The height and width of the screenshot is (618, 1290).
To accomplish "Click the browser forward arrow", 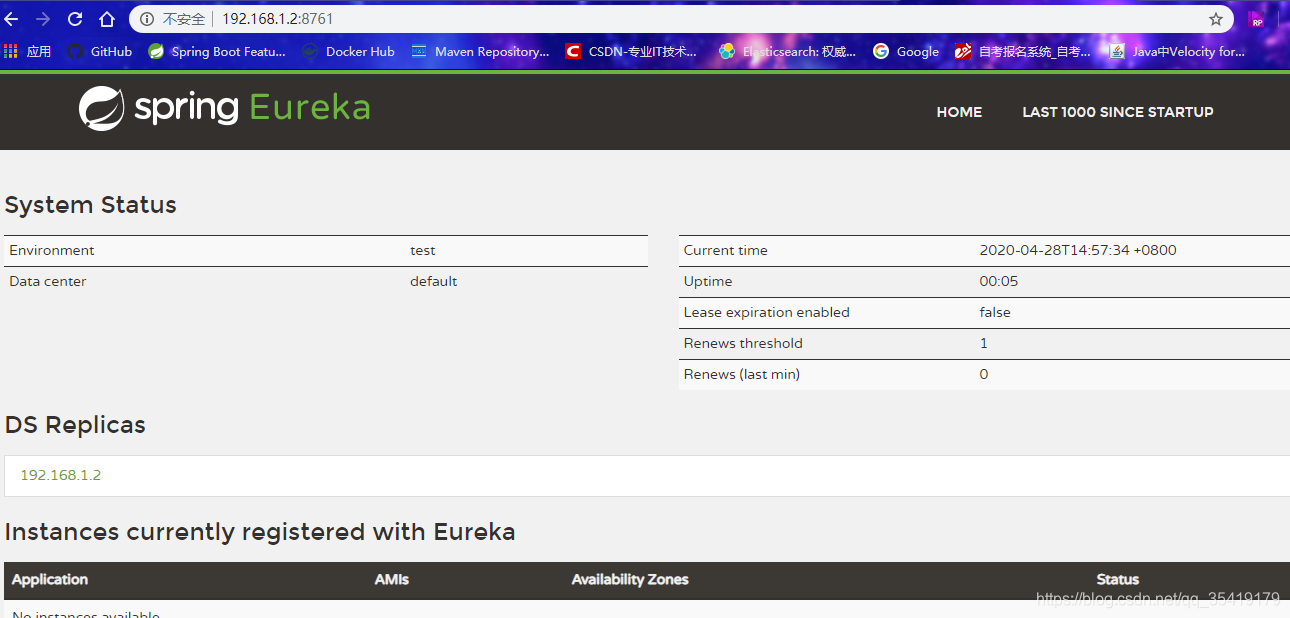I will [x=43, y=19].
